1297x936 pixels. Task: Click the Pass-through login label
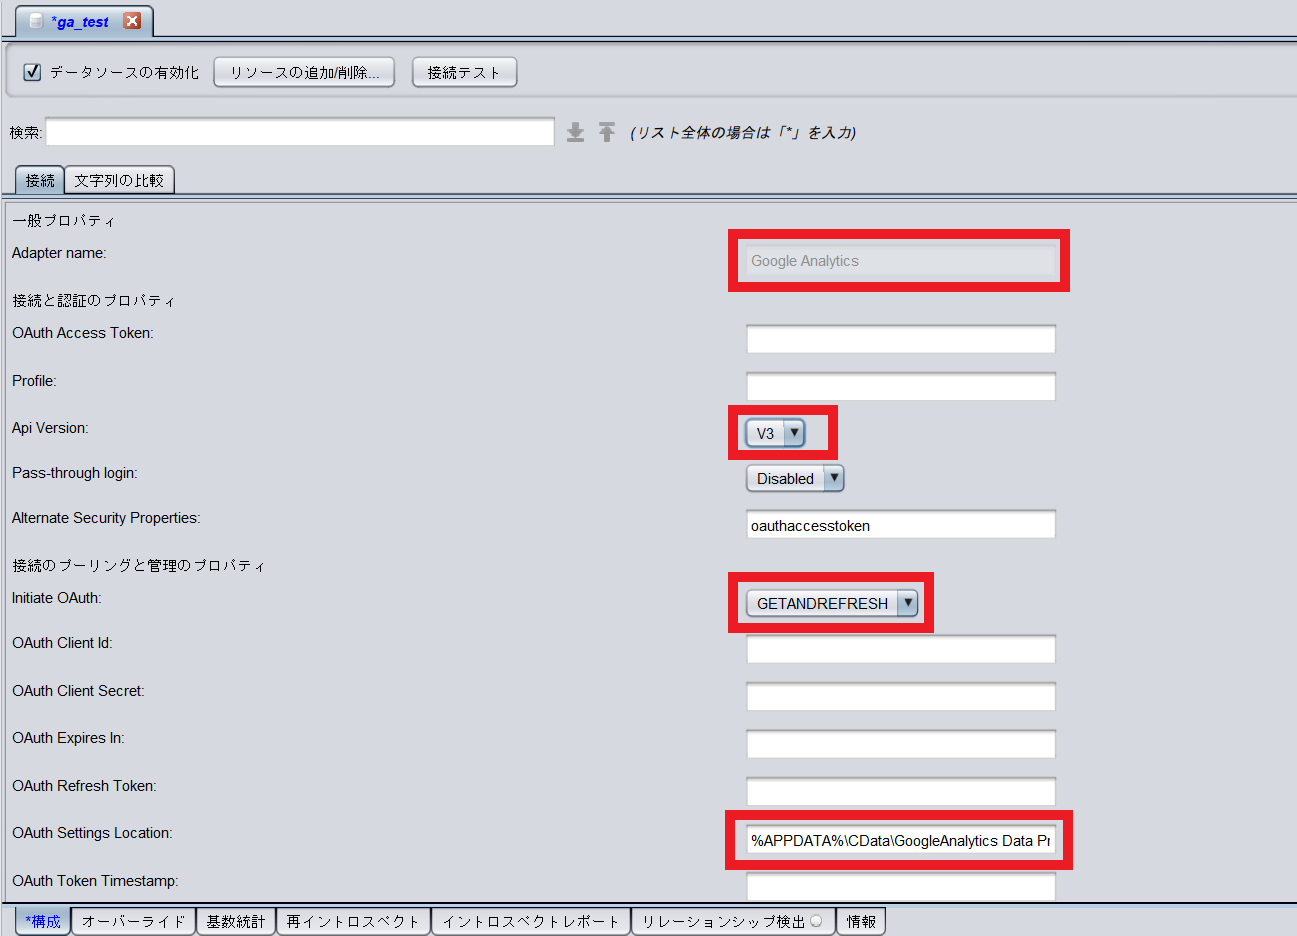point(75,473)
